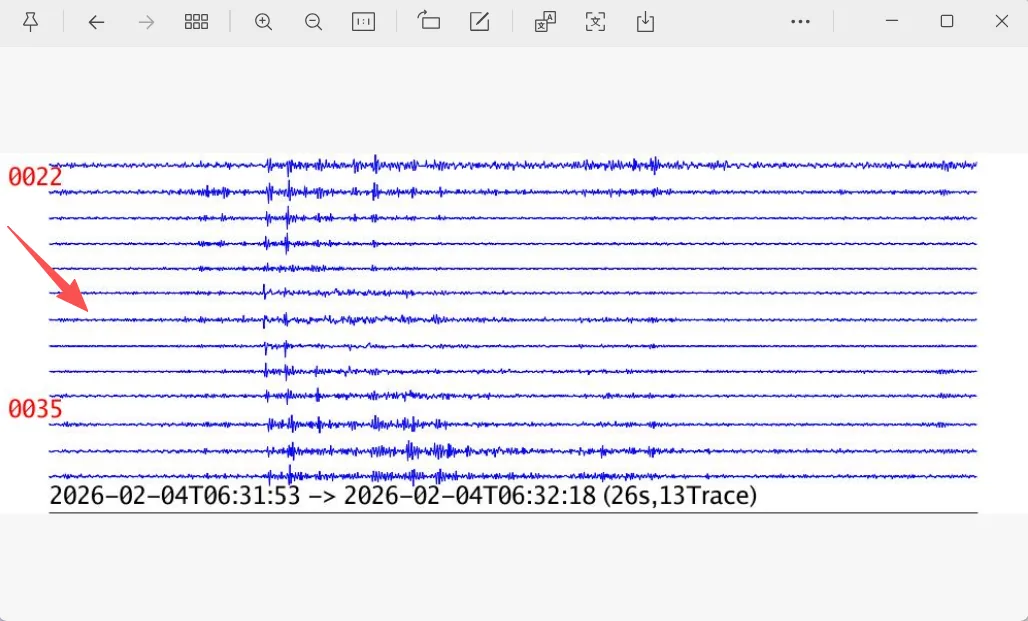This screenshot has height=621, width=1028.
Task: Minimize the image viewer window
Action: point(892,21)
